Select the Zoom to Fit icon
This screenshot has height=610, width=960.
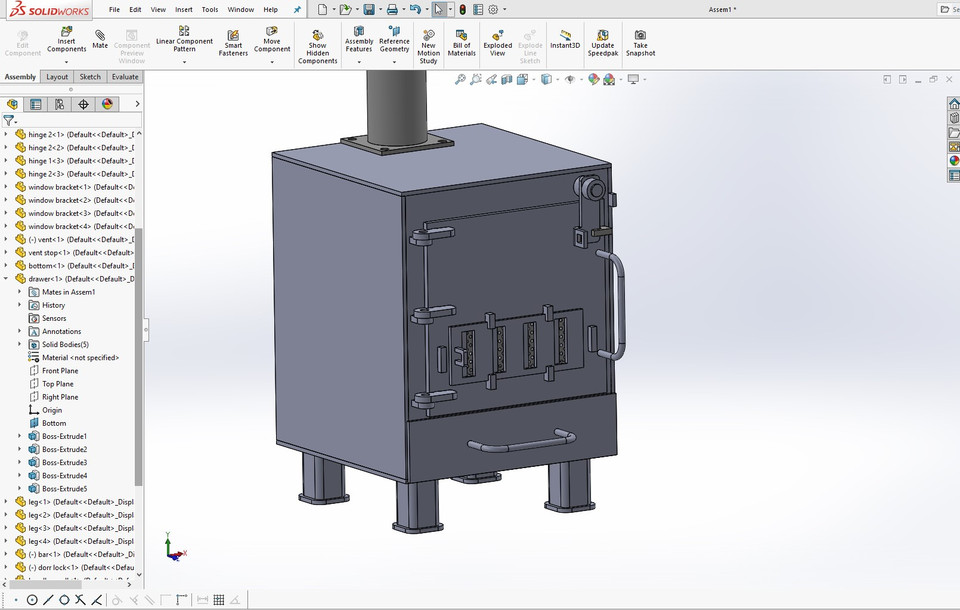pos(459,79)
